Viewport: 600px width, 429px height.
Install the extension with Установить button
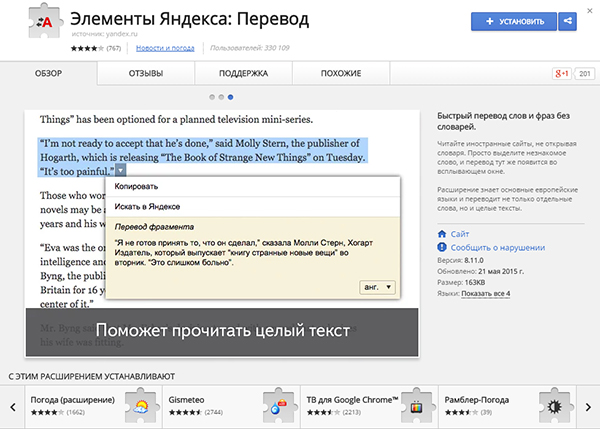coord(514,21)
